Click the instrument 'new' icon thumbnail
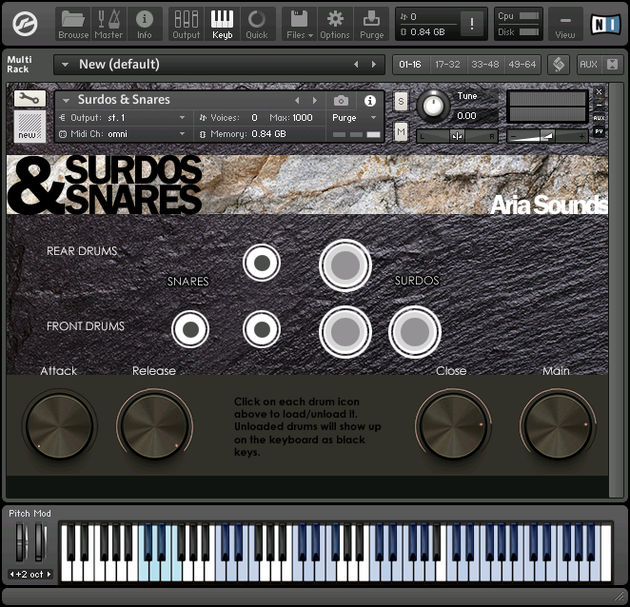The width and height of the screenshot is (630, 607). pos(30,126)
